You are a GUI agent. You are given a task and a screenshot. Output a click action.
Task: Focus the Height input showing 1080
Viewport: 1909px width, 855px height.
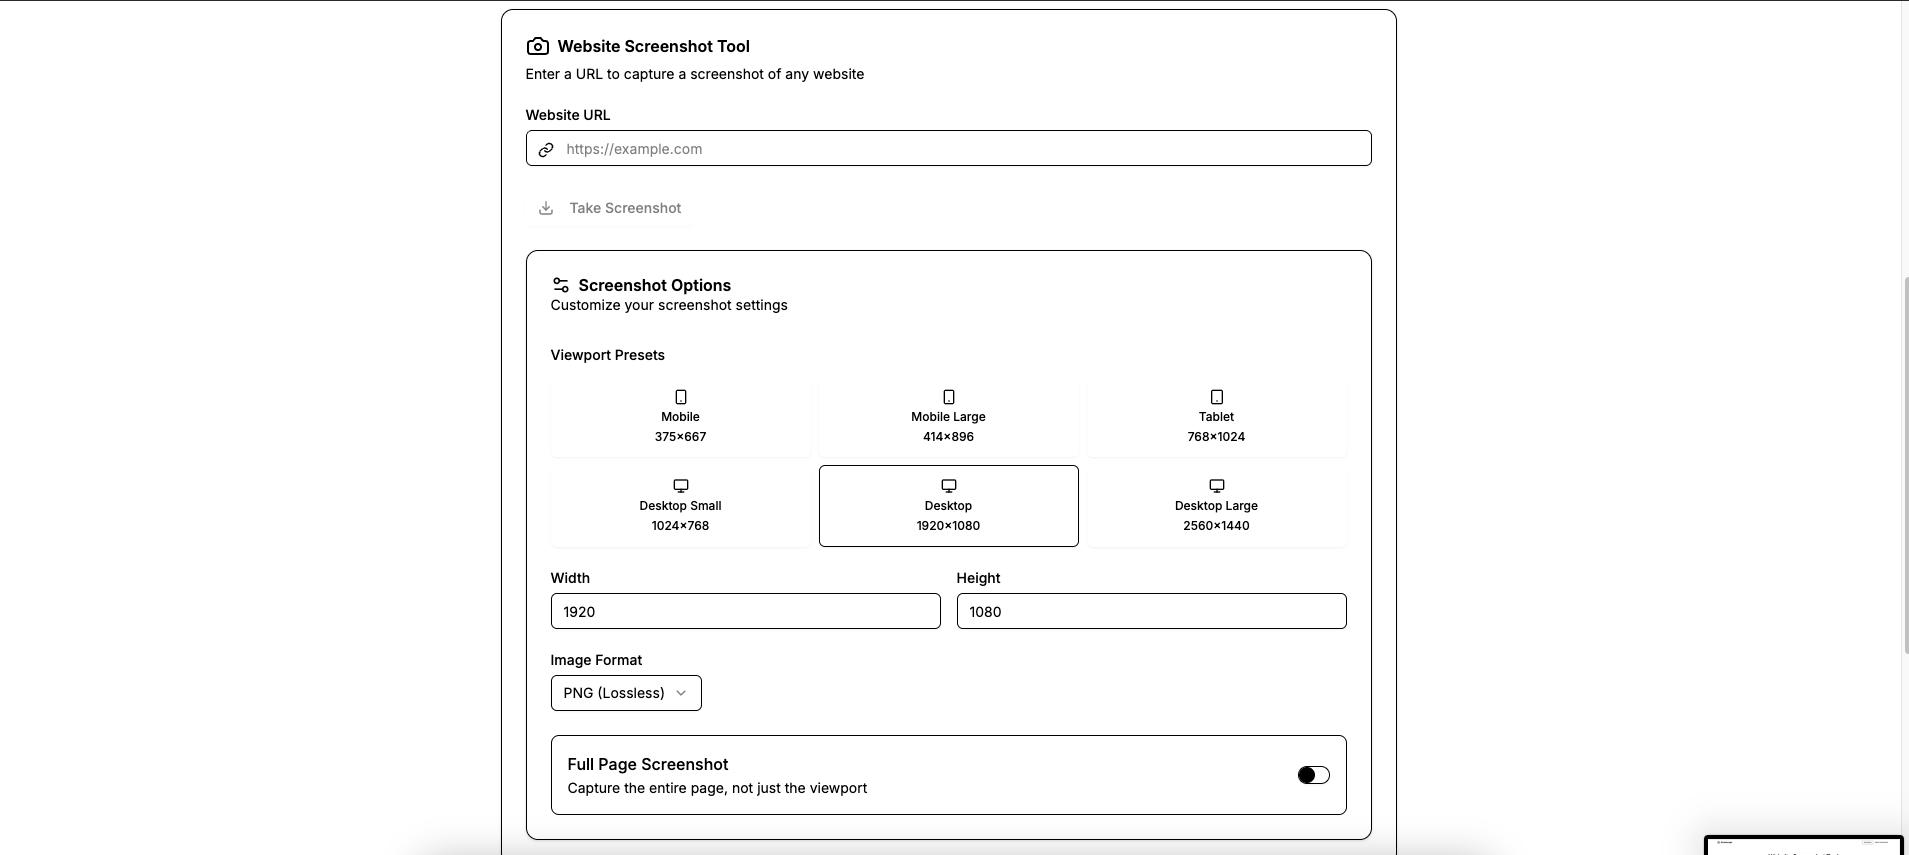[x=1151, y=611]
